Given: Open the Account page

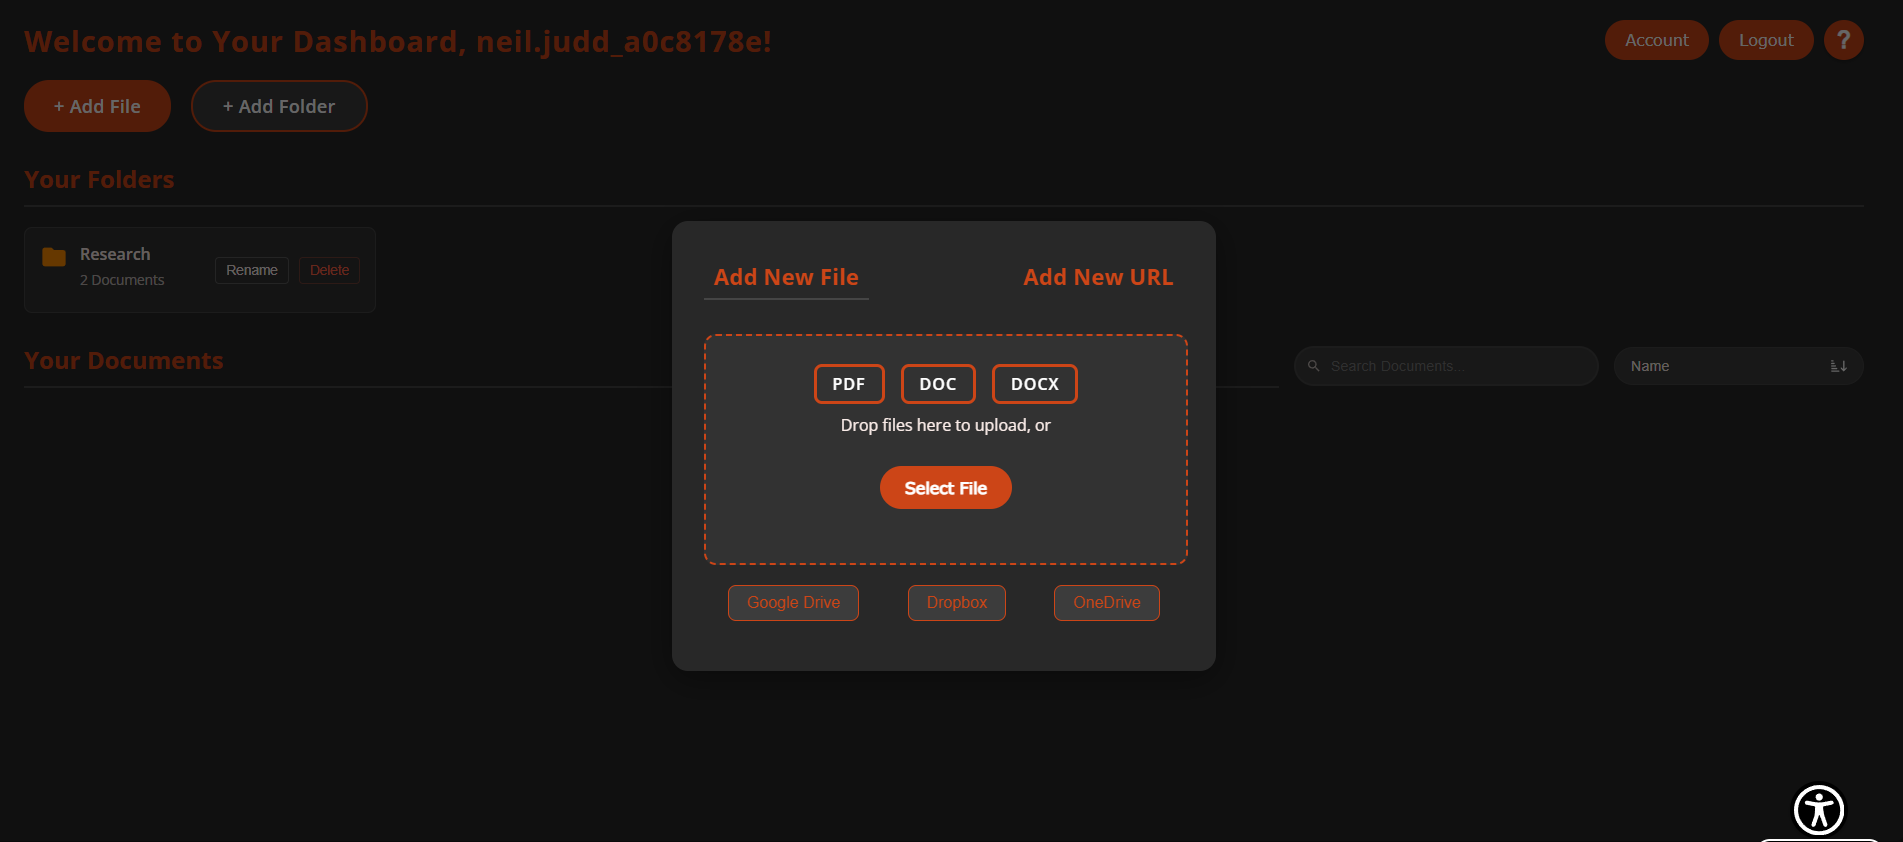Looking at the screenshot, I should [1656, 40].
